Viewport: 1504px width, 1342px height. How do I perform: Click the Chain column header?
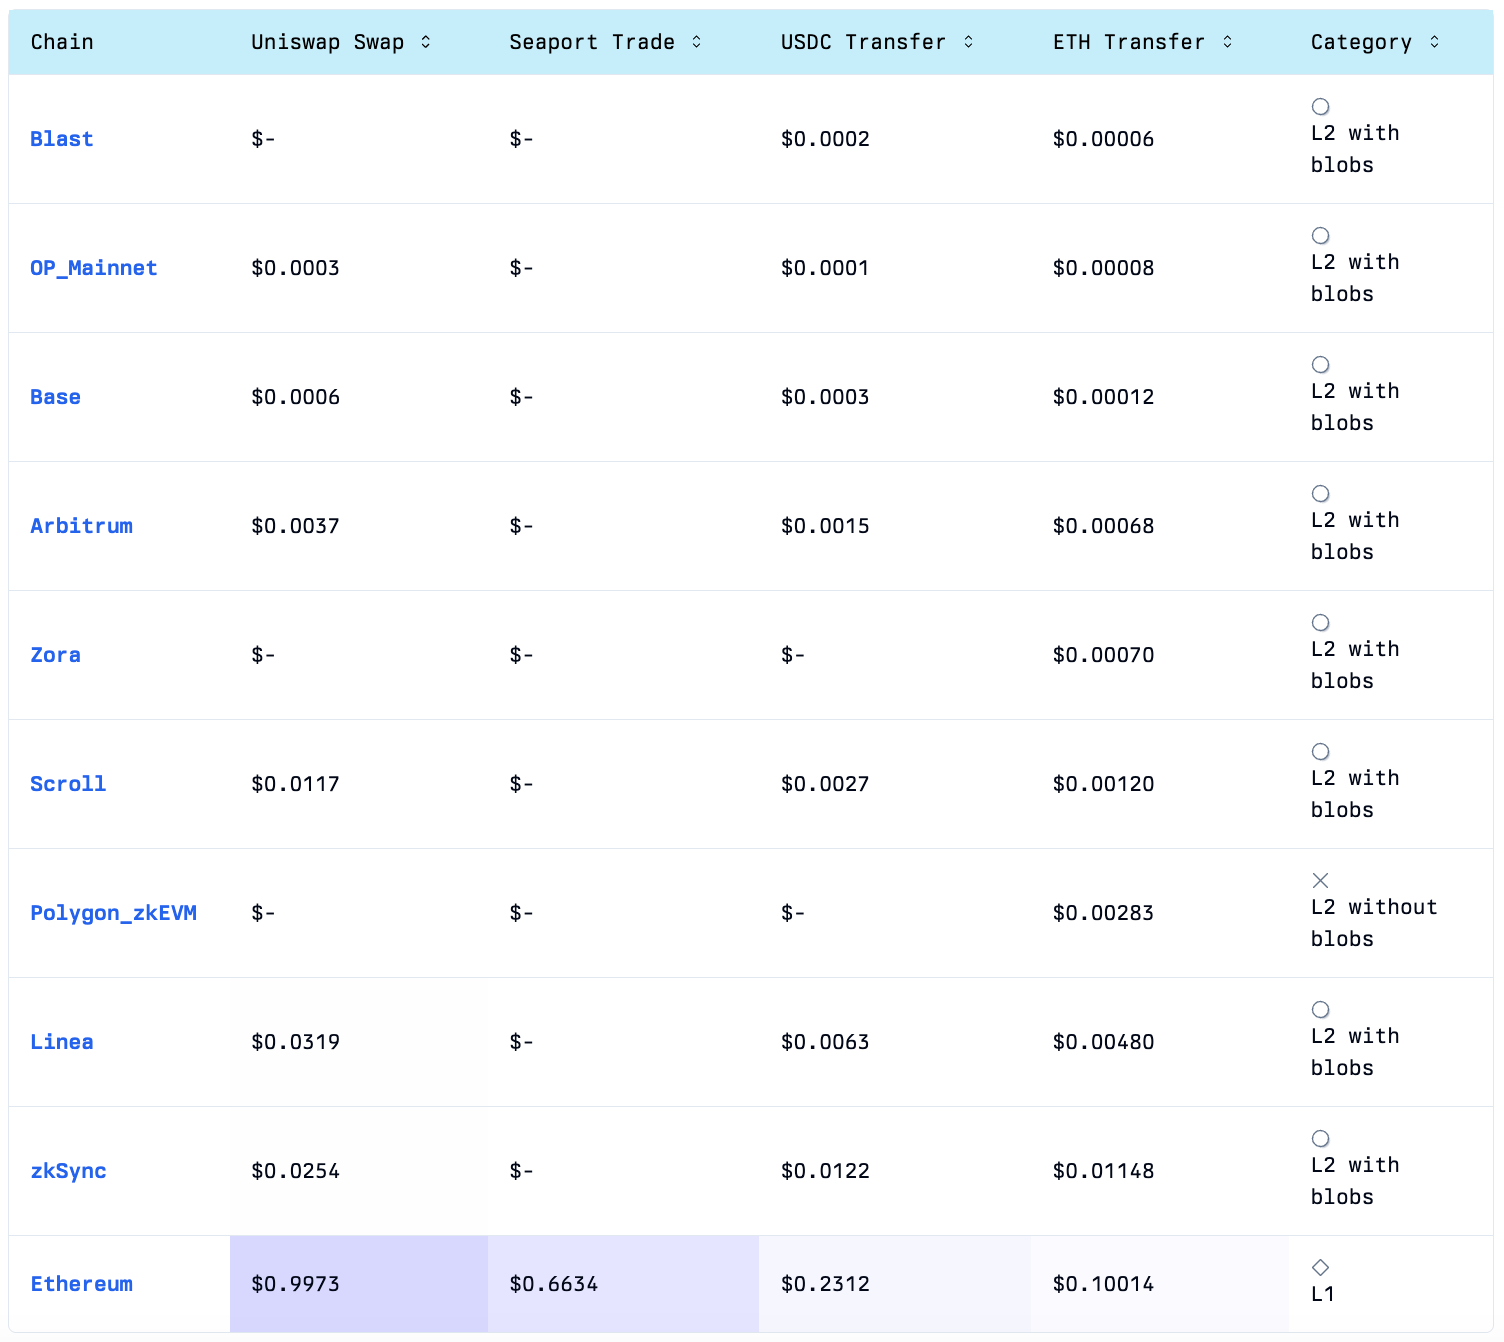coord(62,42)
